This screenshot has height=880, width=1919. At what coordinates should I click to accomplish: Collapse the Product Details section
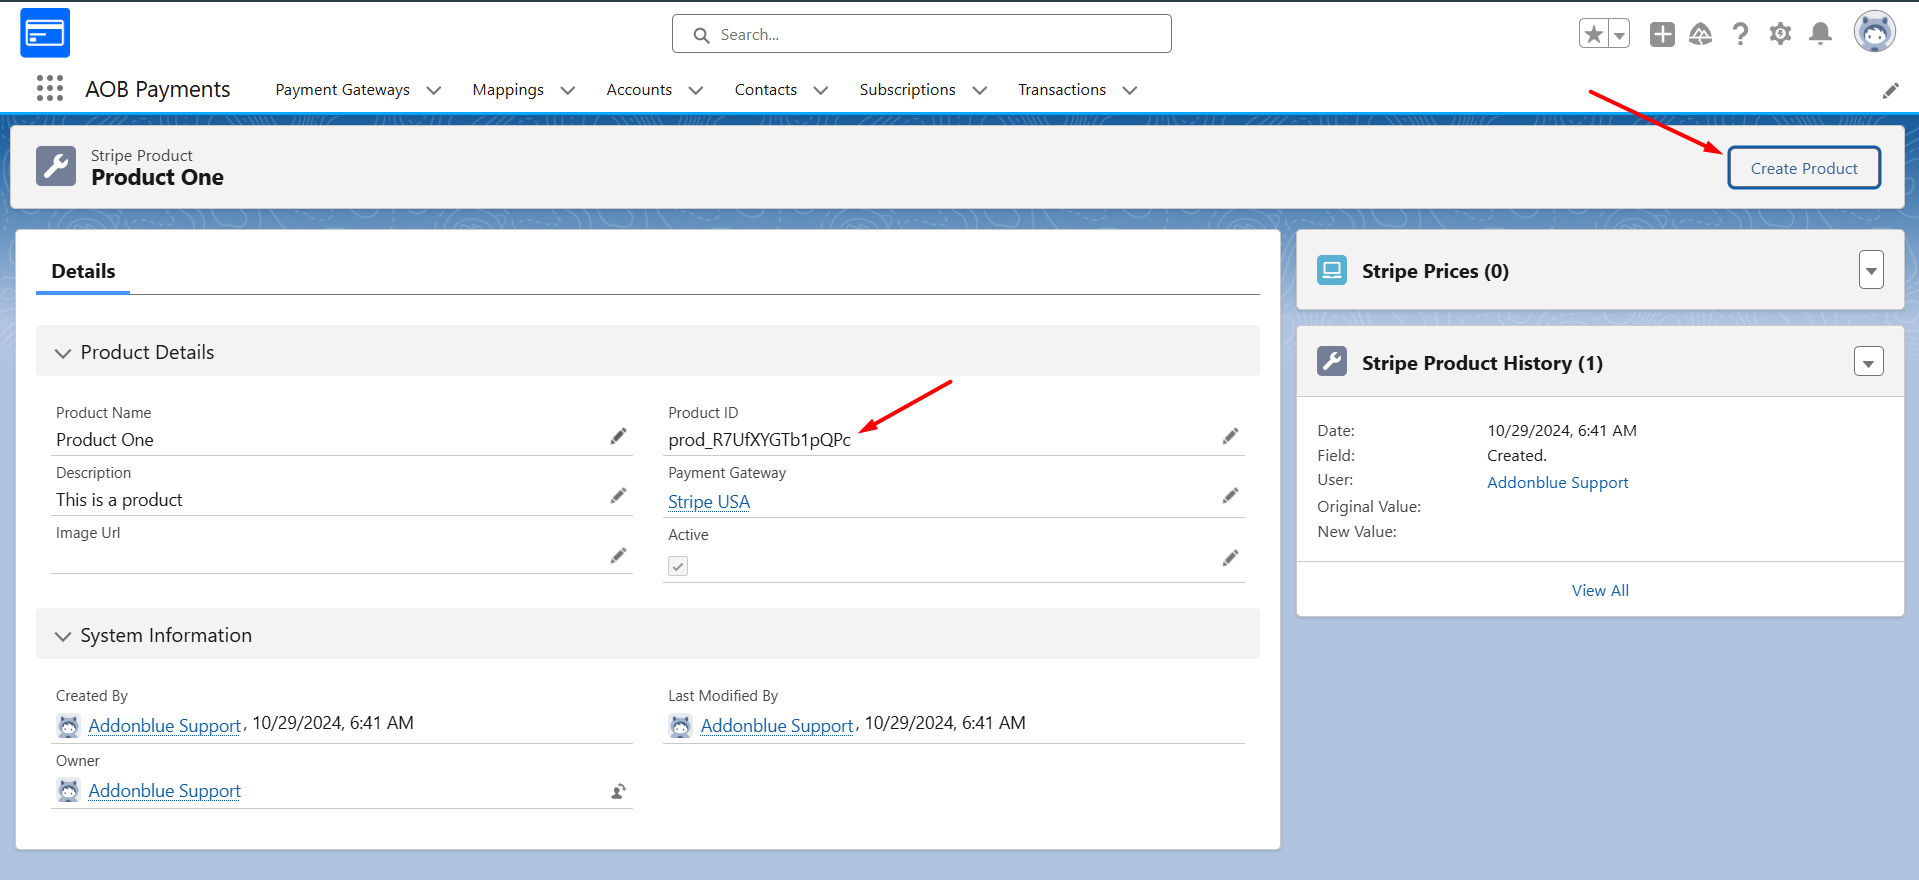(x=63, y=353)
